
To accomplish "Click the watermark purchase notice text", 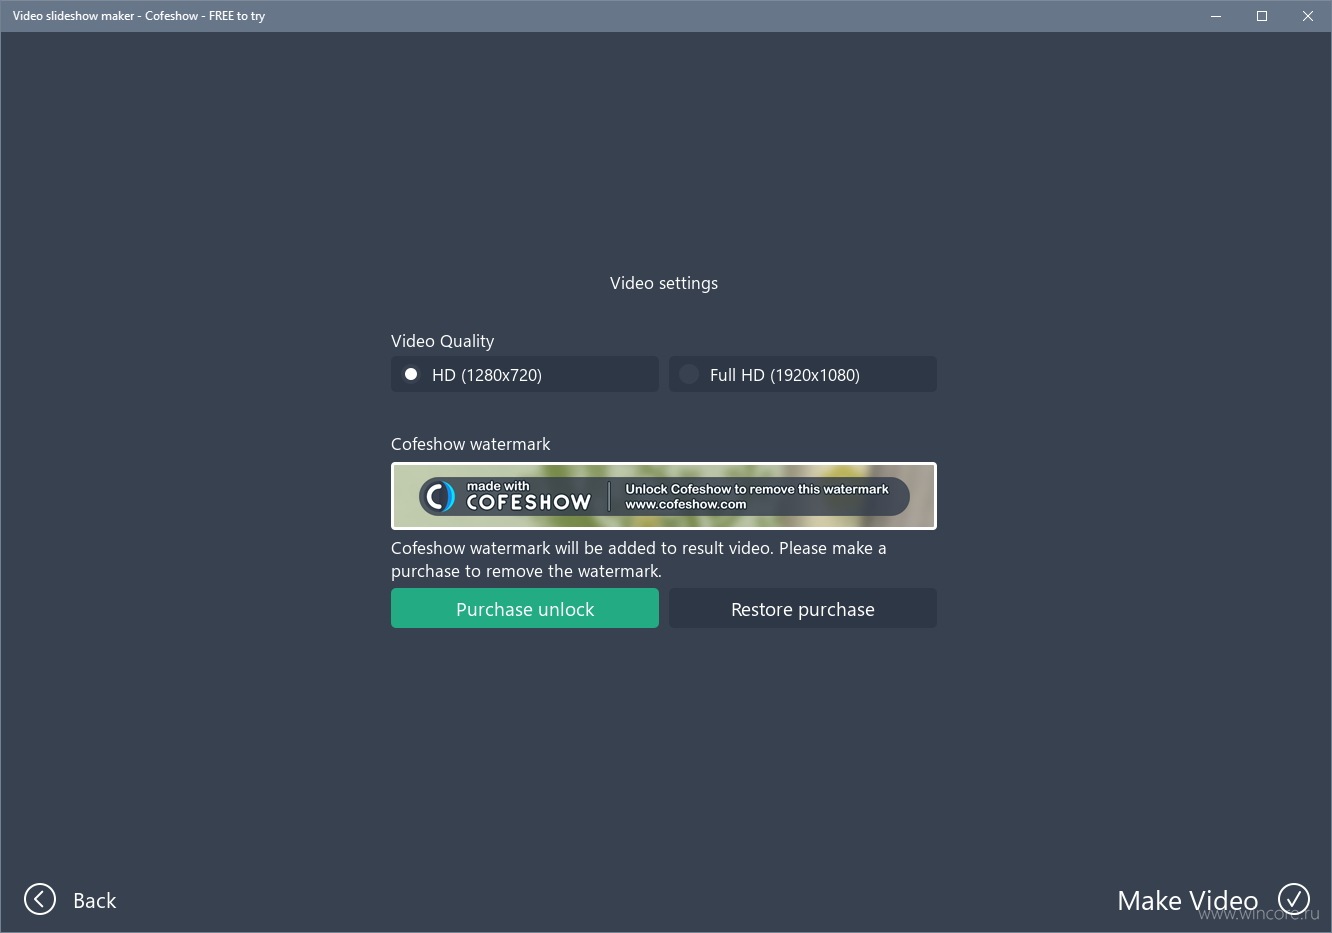I will click(639, 559).
